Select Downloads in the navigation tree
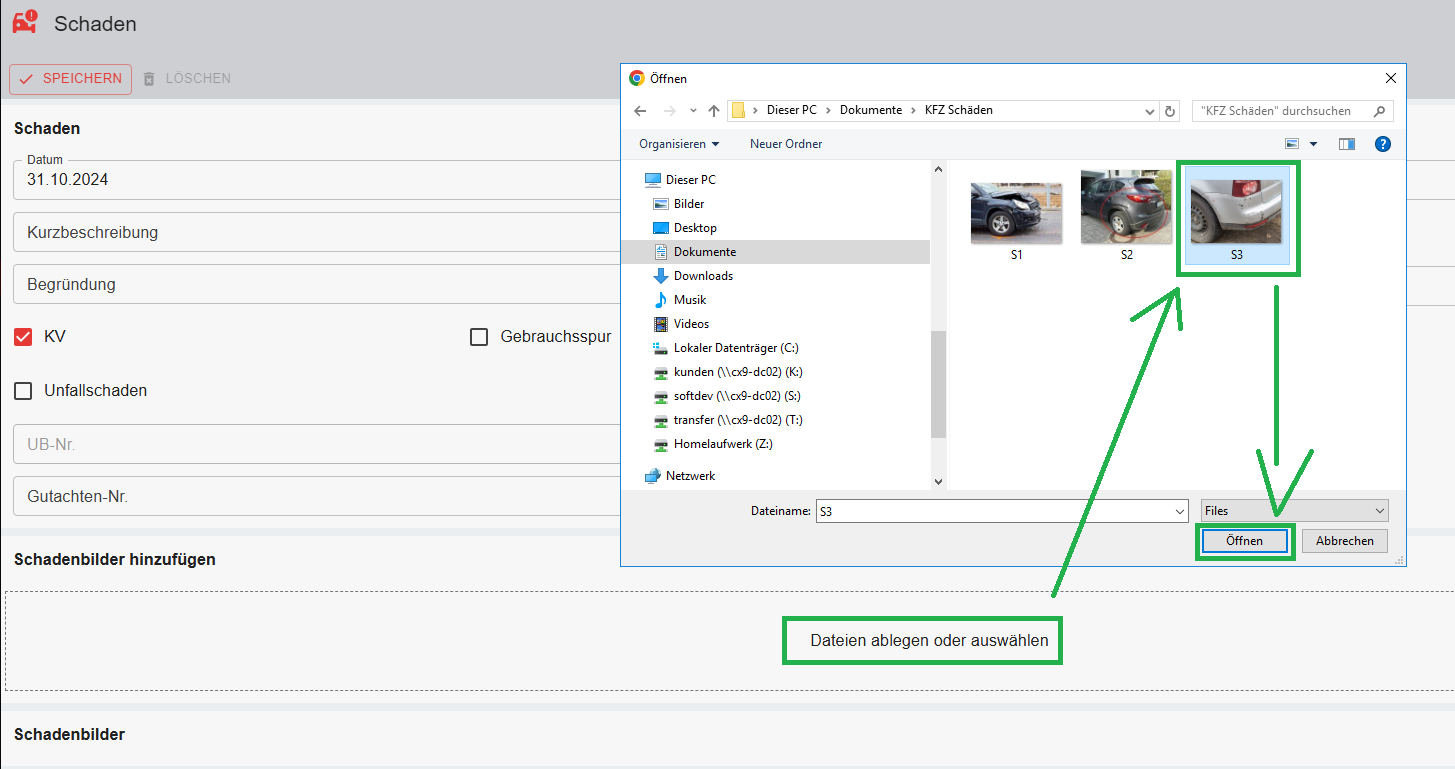The image size is (1455, 769). pos(702,276)
